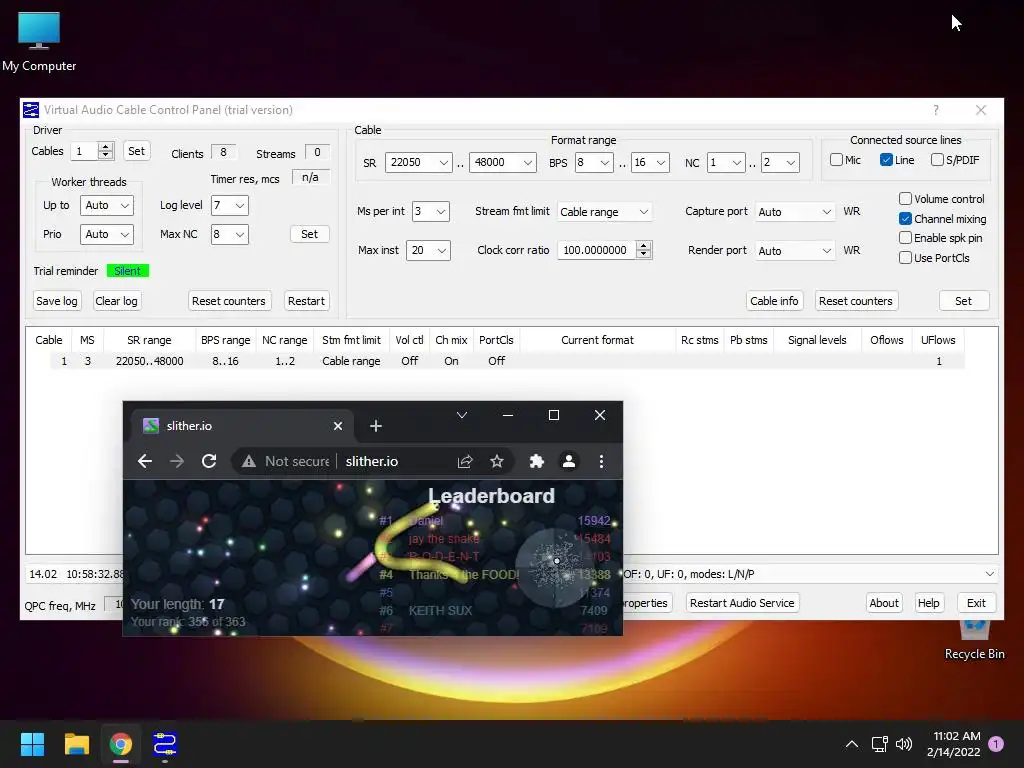Check the Use PortCls option
The height and width of the screenshot is (768, 1024).
click(x=905, y=257)
